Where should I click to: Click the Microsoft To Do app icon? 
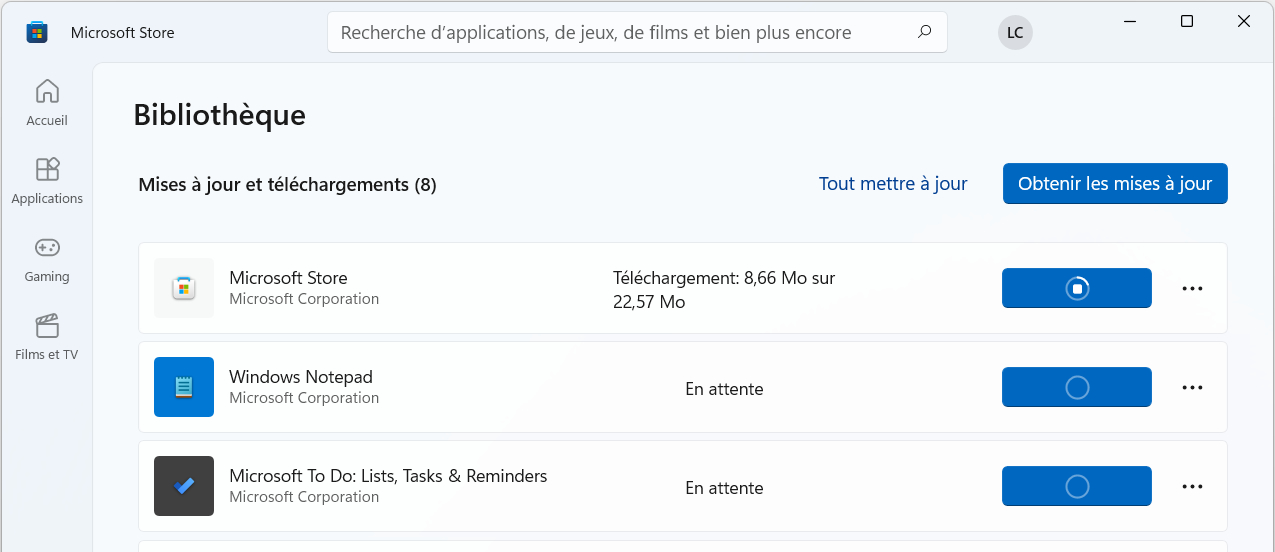(x=184, y=486)
